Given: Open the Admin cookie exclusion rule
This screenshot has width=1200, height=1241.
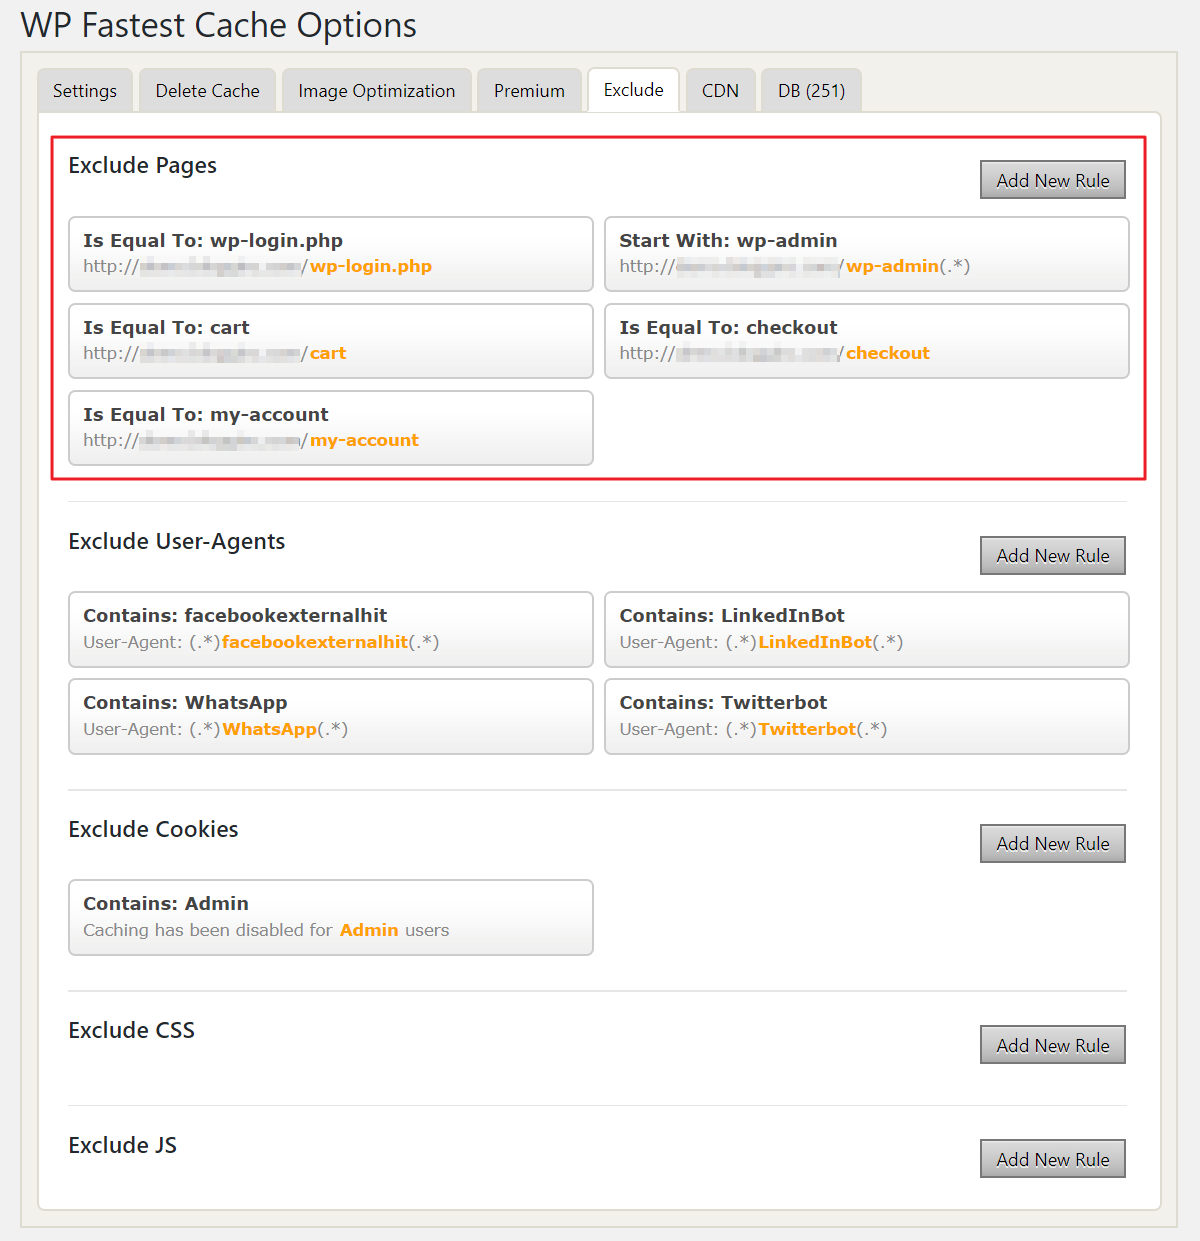Looking at the screenshot, I should pos(330,917).
